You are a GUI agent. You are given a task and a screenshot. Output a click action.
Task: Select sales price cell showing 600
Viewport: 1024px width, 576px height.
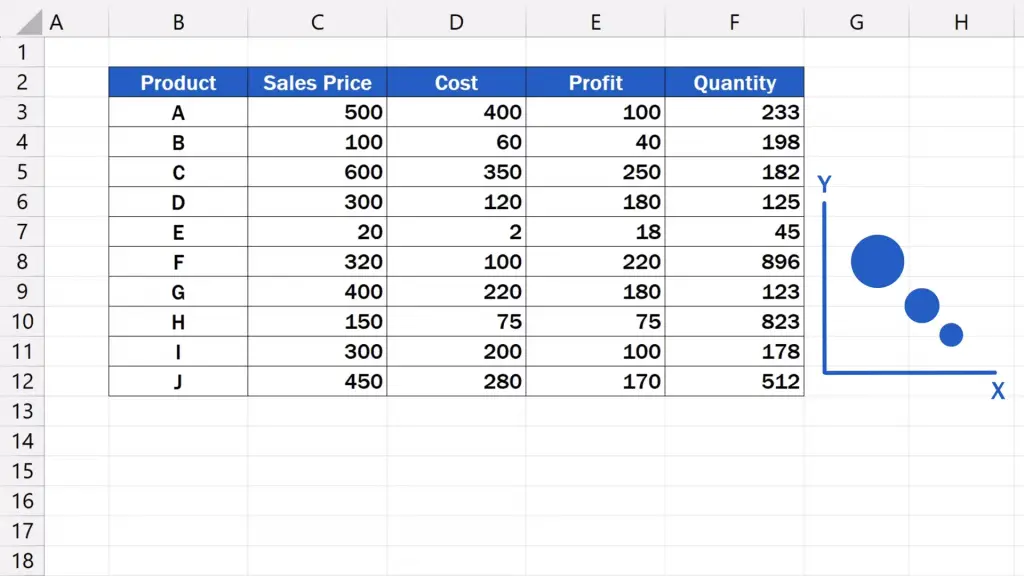coord(317,172)
